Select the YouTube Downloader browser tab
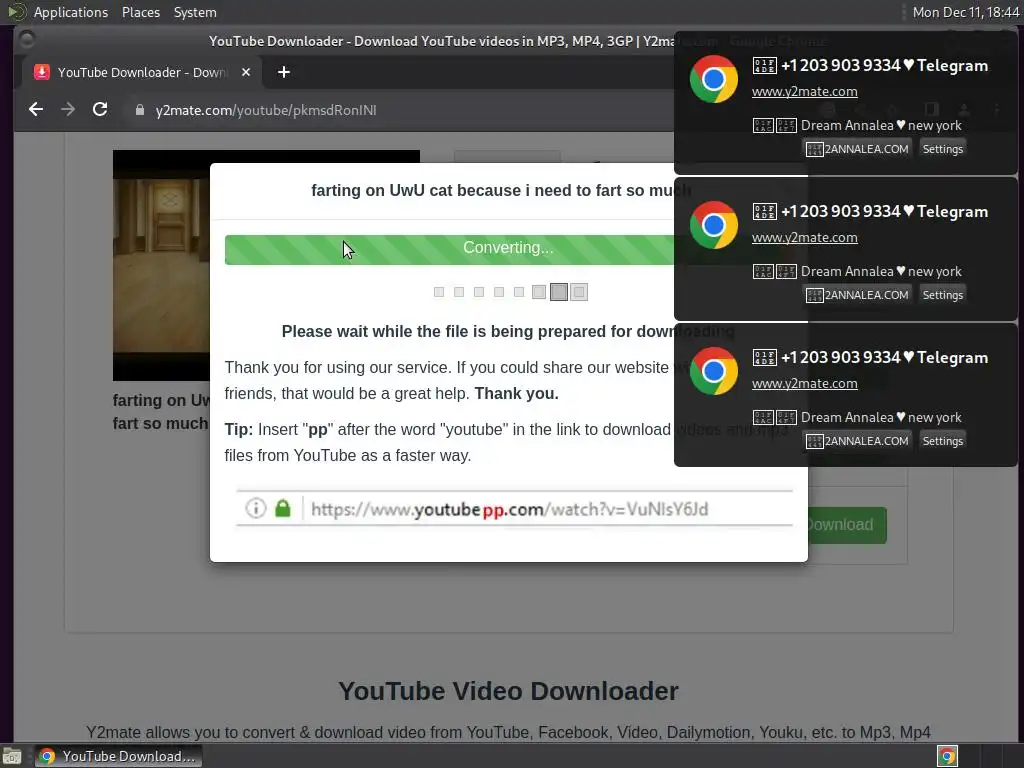Screen dimensions: 1024x768 (142, 72)
